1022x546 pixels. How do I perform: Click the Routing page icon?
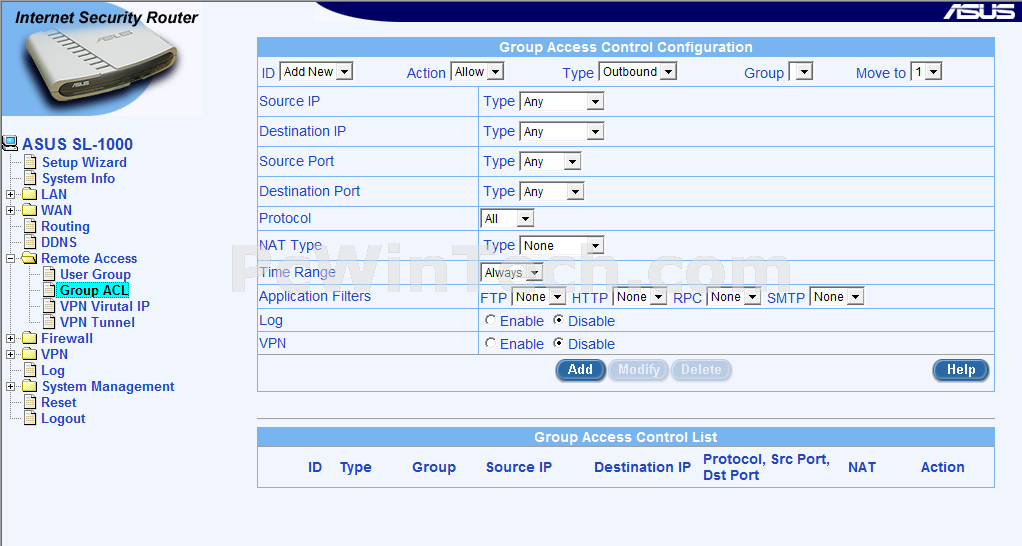[x=30, y=226]
